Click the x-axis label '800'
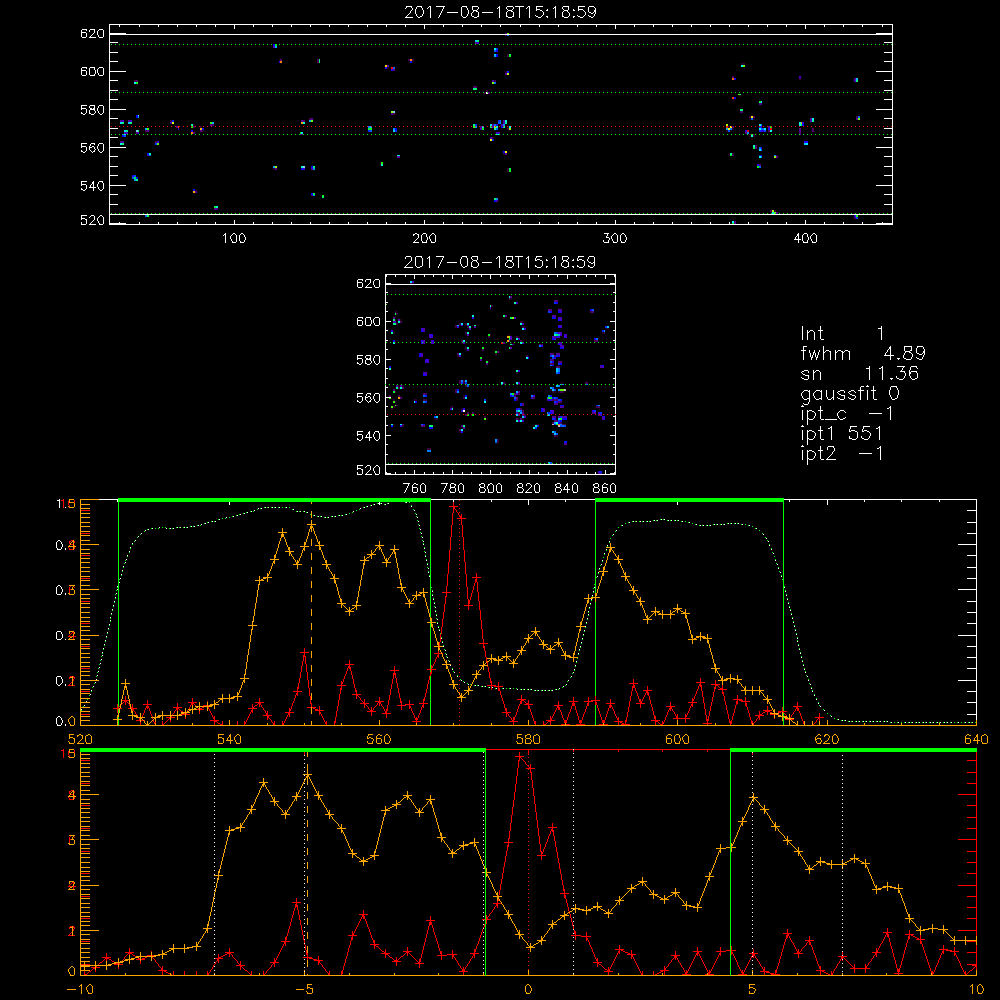 tap(490, 489)
